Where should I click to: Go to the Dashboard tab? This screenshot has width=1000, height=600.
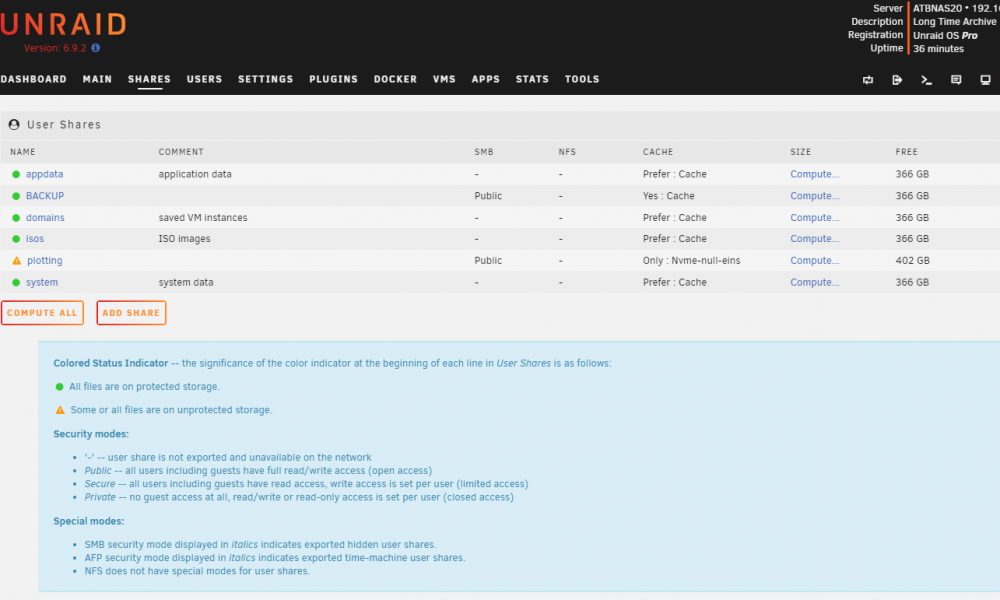coord(33,79)
